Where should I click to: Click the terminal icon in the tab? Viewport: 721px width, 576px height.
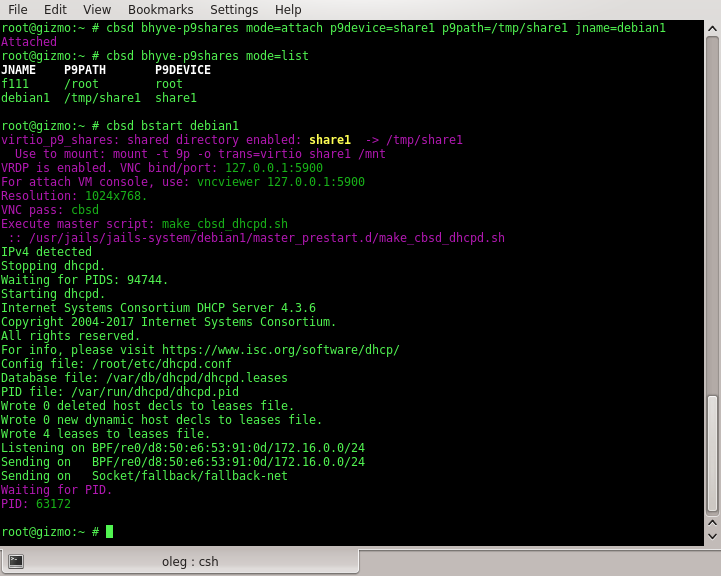(x=16, y=561)
